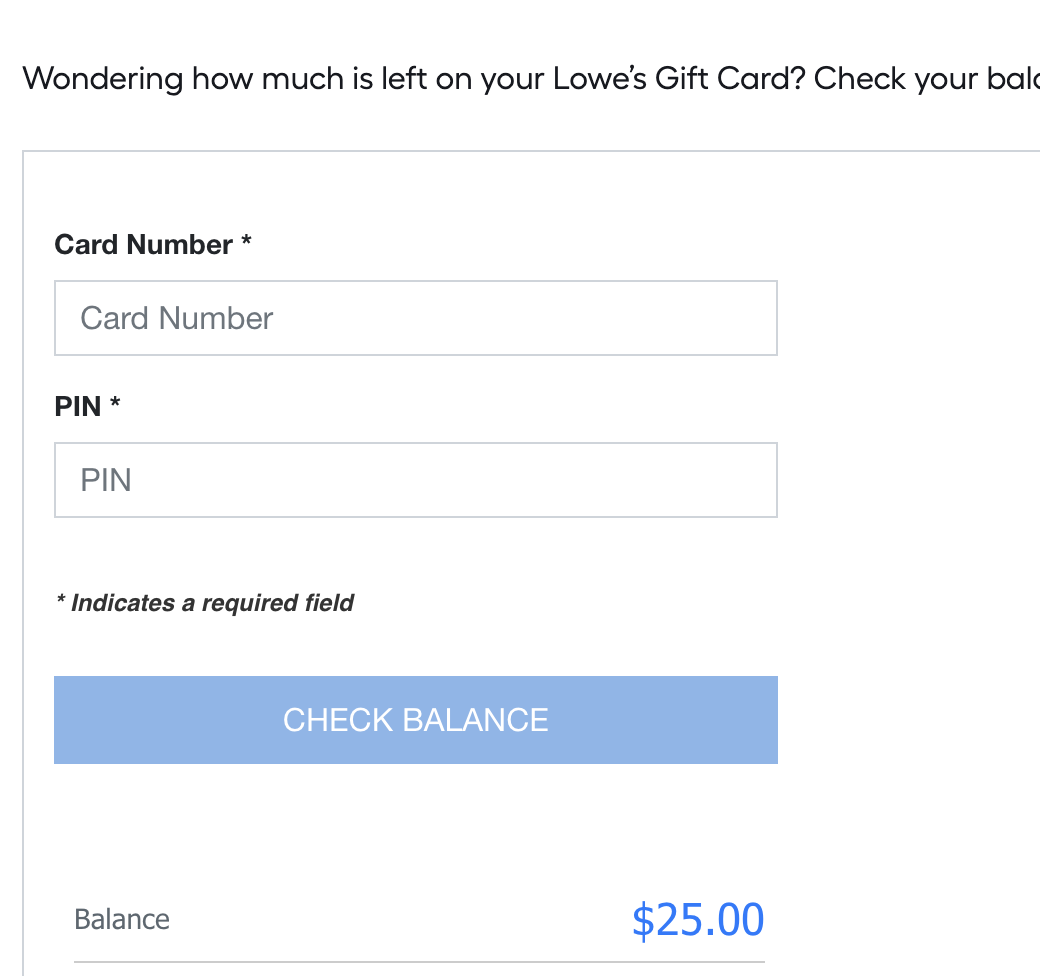Image resolution: width=1040 pixels, height=976 pixels.
Task: Click the asterisk beside the PIN label
Action: point(115,405)
